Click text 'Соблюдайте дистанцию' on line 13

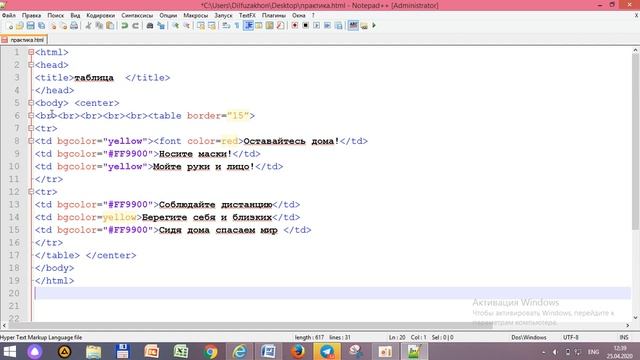tap(216, 204)
